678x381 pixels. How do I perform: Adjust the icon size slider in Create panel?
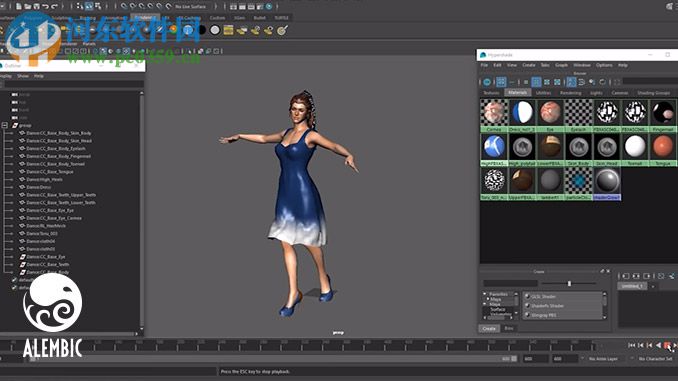(x=569, y=283)
